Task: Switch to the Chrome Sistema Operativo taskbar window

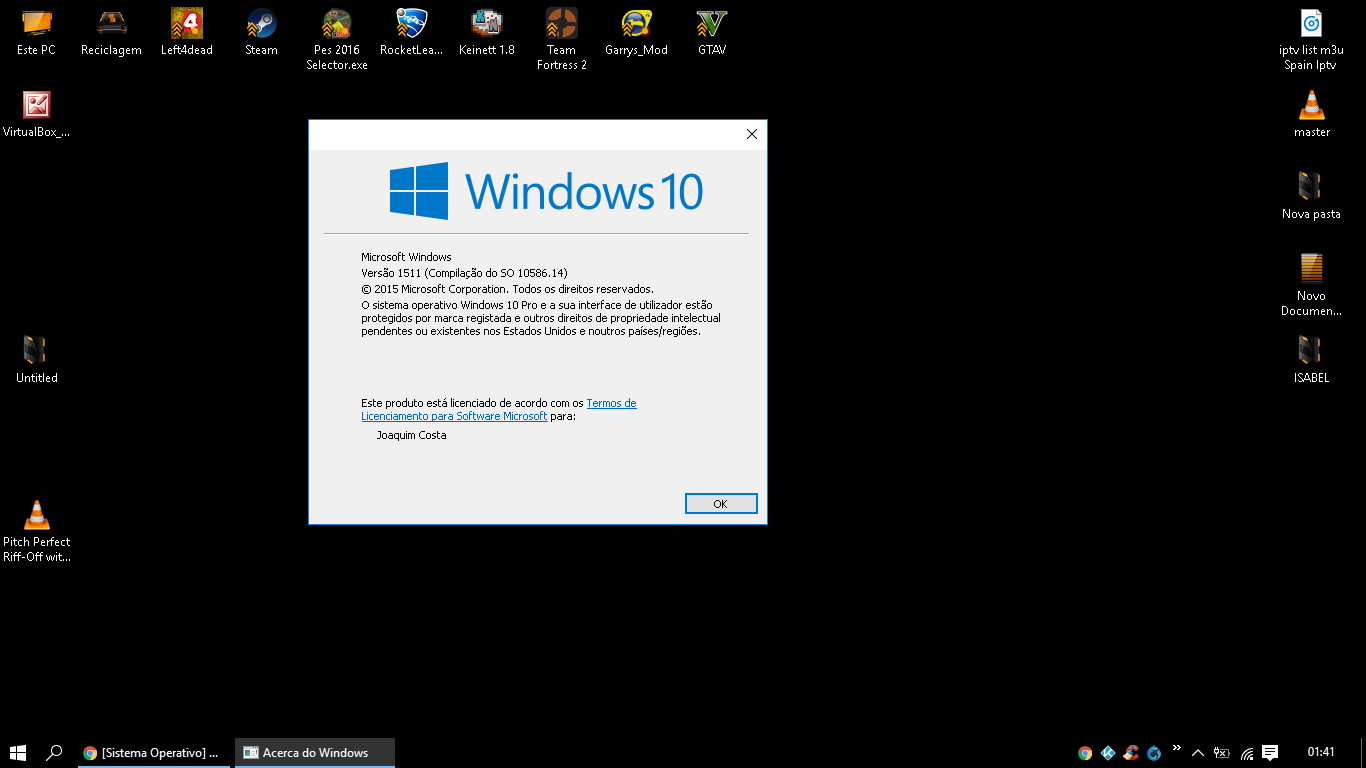Action: [x=153, y=753]
